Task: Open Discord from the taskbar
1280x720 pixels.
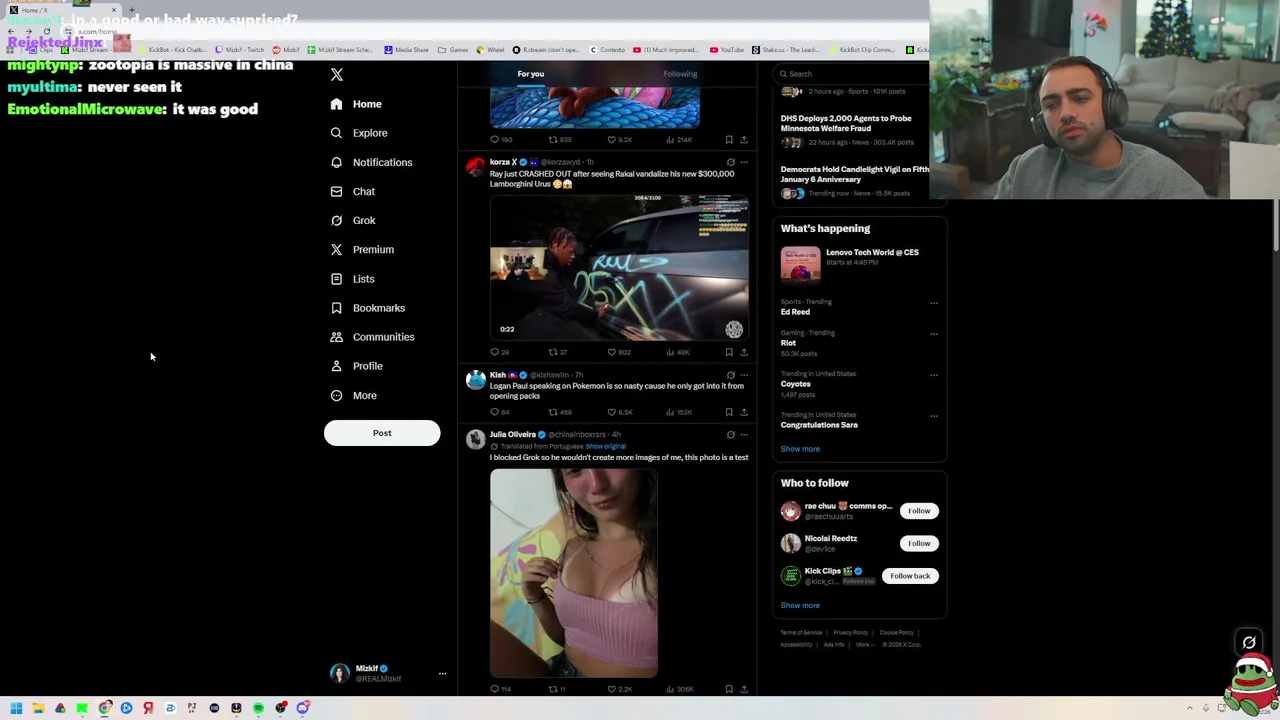Action: point(302,708)
